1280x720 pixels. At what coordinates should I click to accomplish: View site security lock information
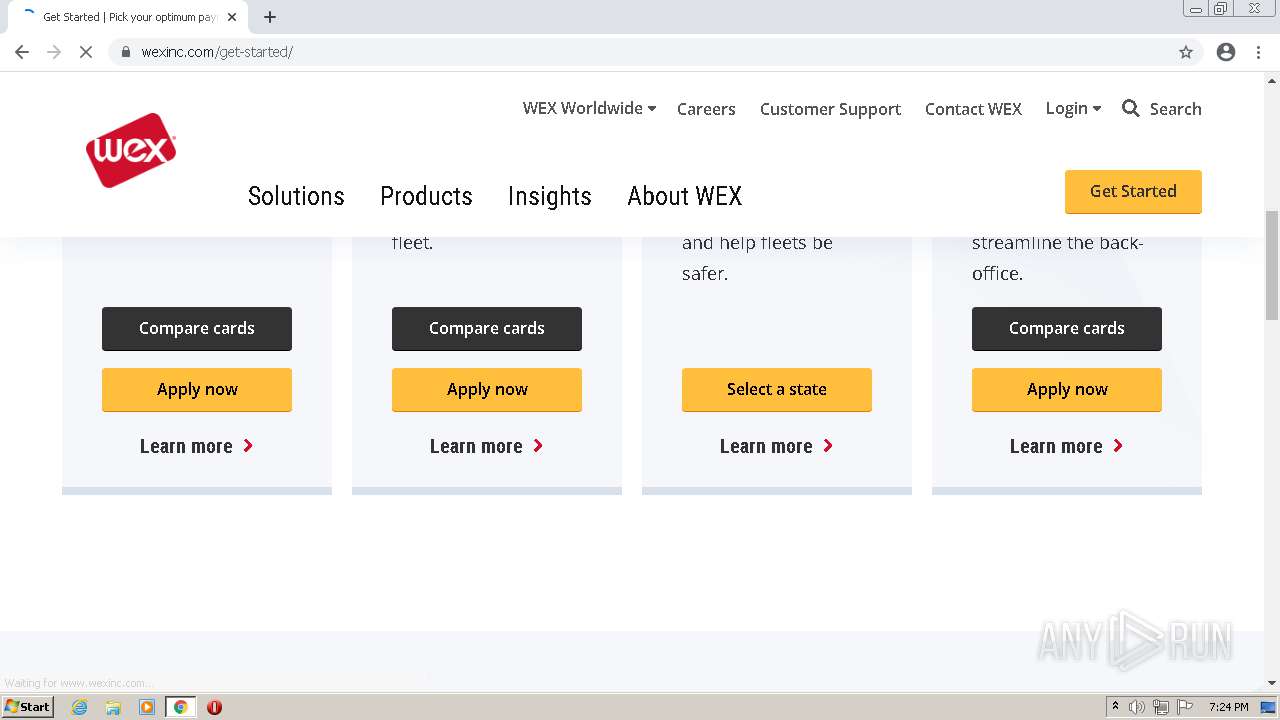pyautogui.click(x=126, y=52)
